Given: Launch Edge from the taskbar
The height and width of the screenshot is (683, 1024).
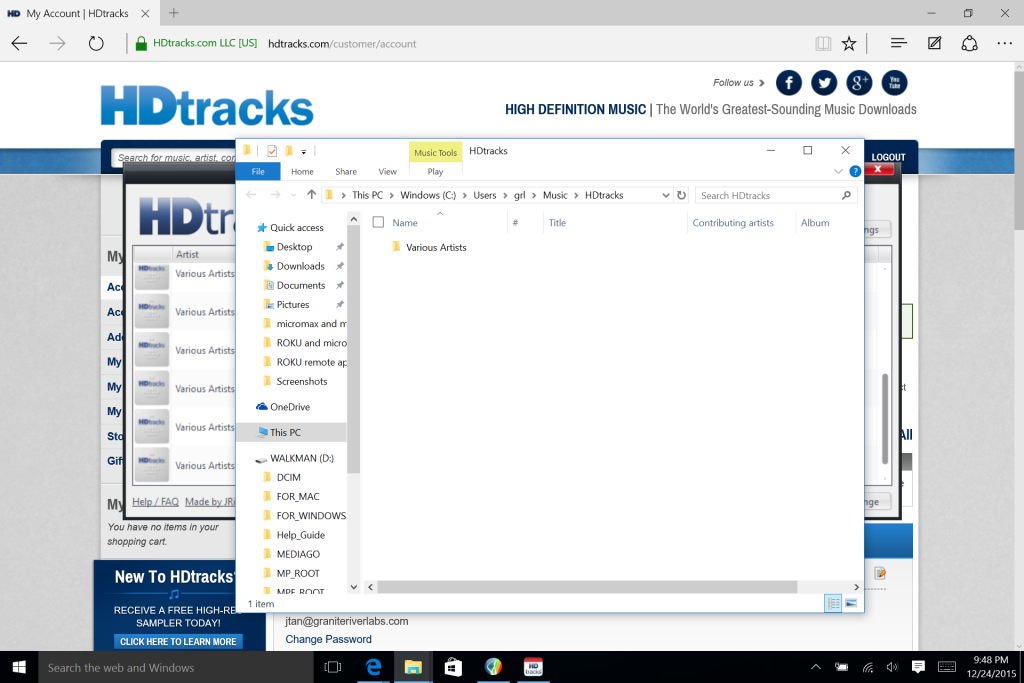Looking at the screenshot, I should click(374, 667).
